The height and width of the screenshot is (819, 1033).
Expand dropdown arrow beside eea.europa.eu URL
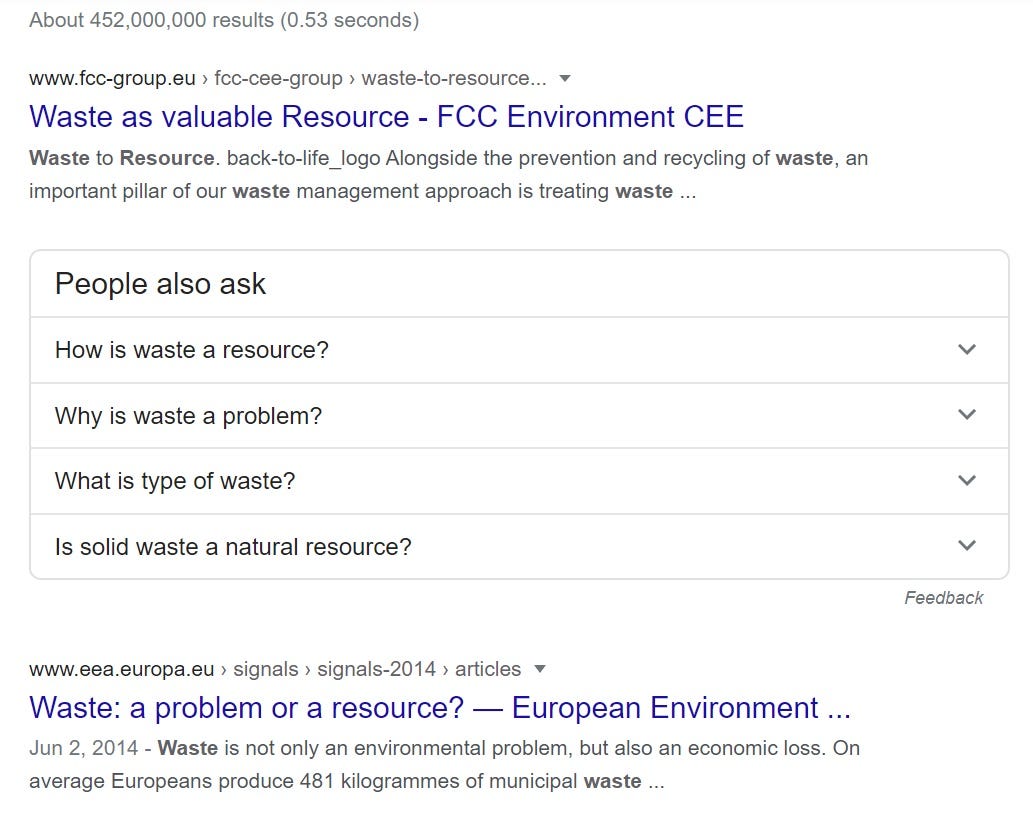[540, 669]
